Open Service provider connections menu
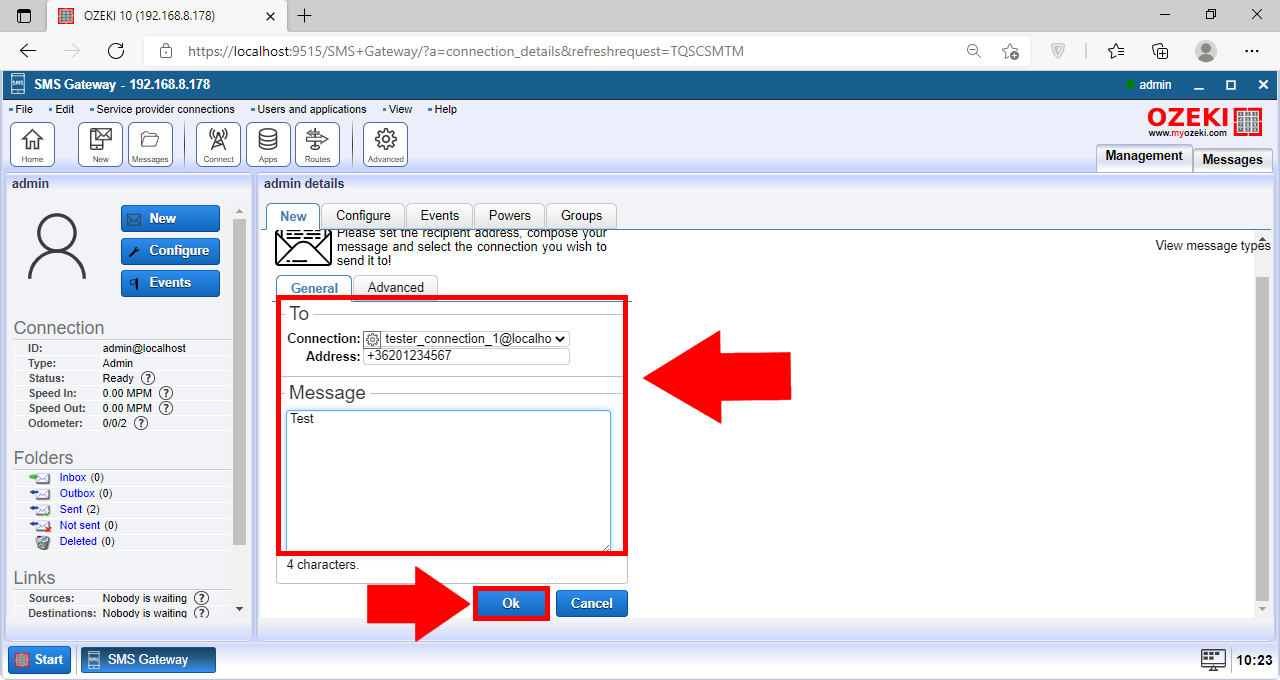The width and height of the screenshot is (1280, 680). (165, 109)
